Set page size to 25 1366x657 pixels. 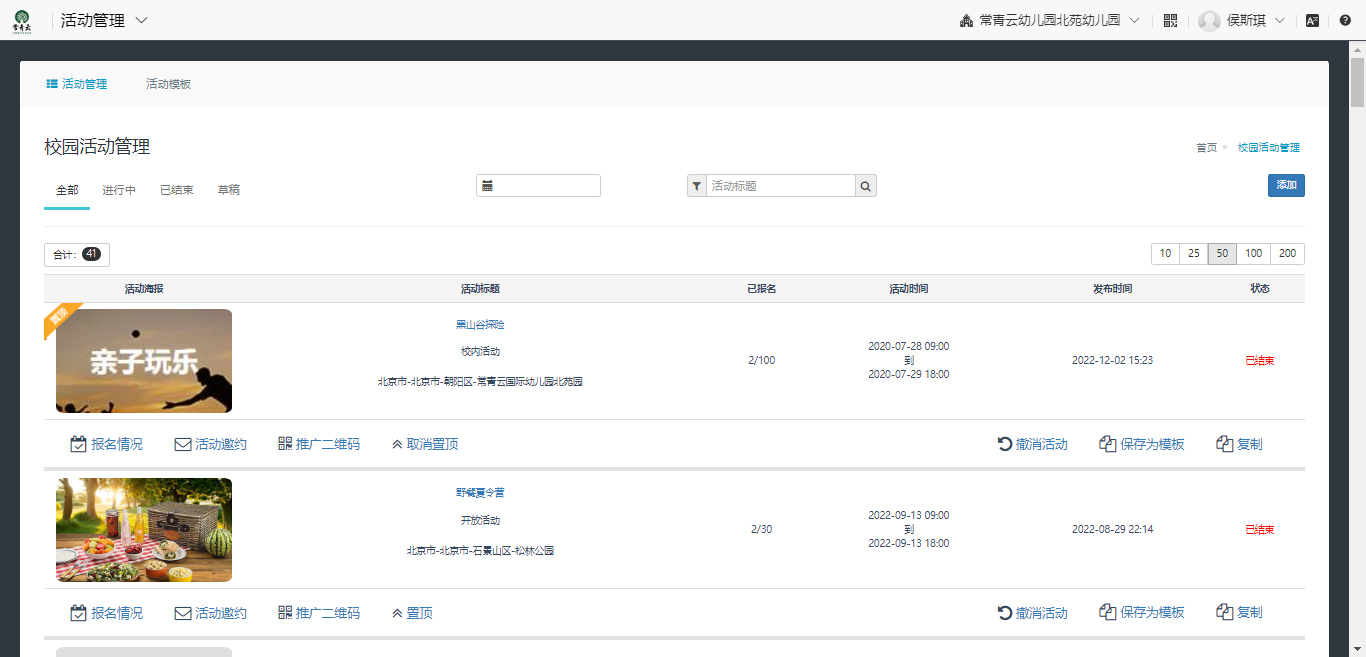(1194, 254)
